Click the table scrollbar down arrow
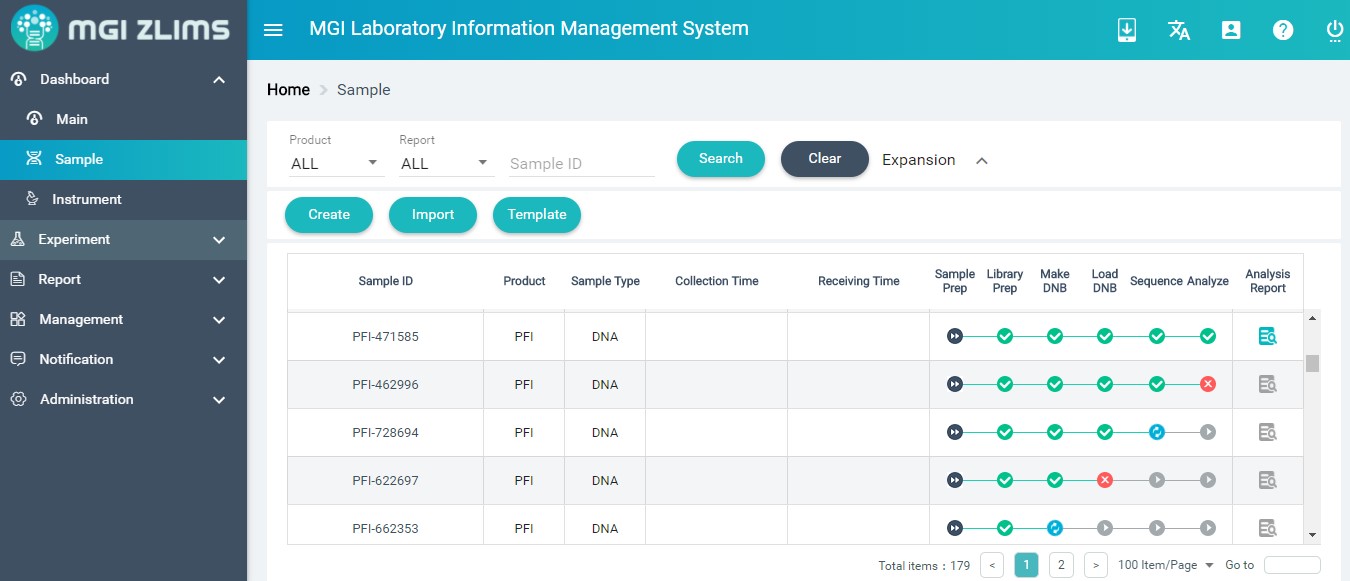This screenshot has width=1350, height=581. click(1312, 536)
